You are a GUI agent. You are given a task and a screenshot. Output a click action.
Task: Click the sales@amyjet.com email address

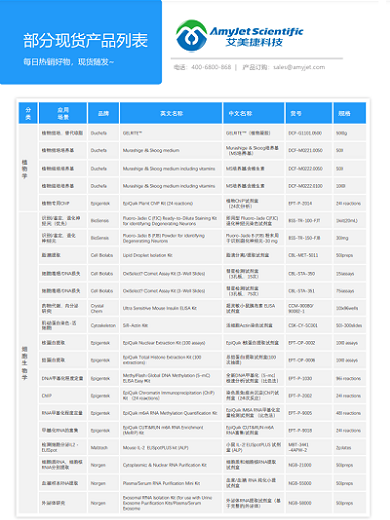pos(299,67)
